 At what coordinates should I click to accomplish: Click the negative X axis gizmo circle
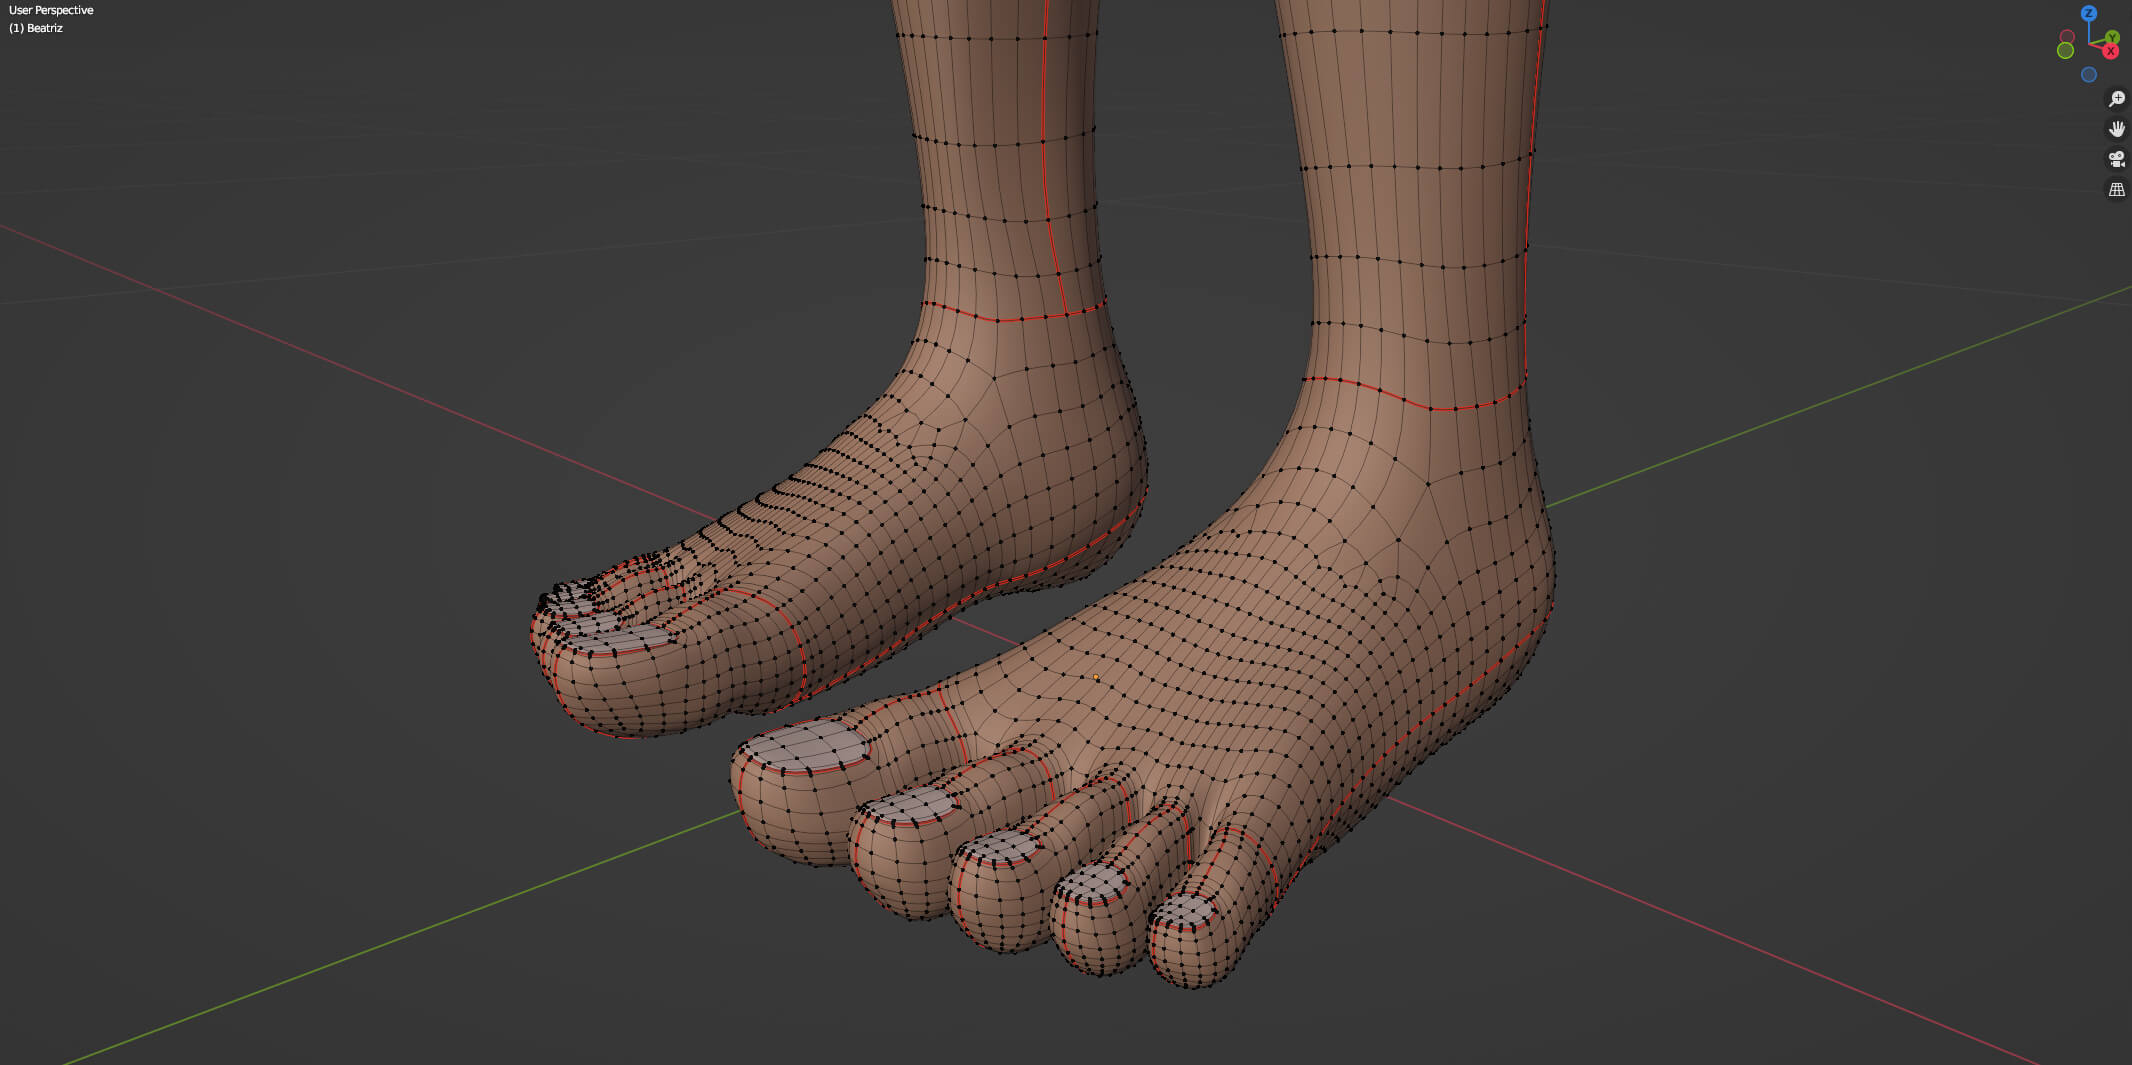tap(2067, 37)
